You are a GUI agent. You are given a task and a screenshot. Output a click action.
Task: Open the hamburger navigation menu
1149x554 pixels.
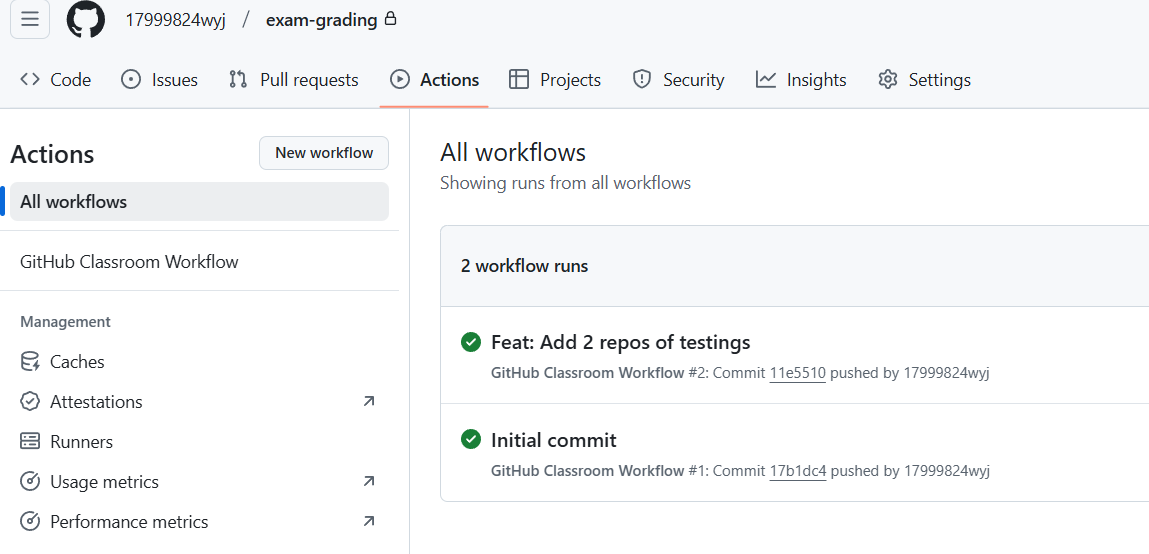tap(30, 20)
